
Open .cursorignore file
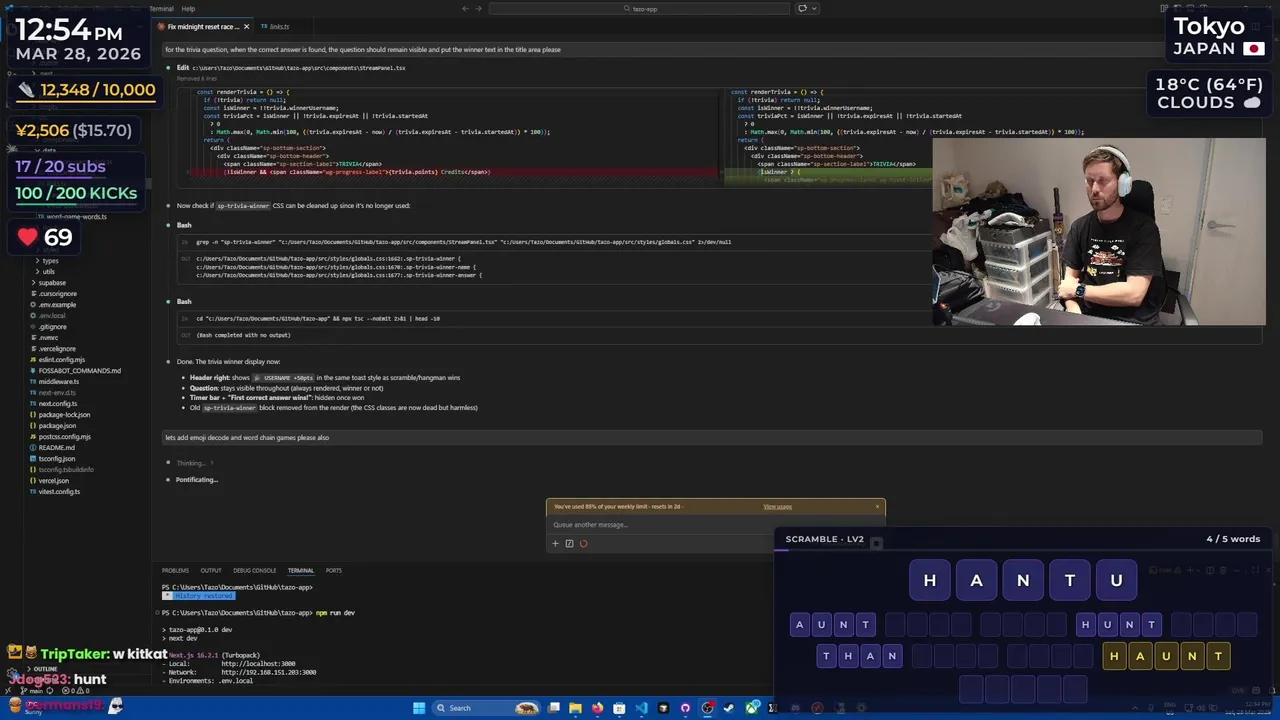pos(58,294)
